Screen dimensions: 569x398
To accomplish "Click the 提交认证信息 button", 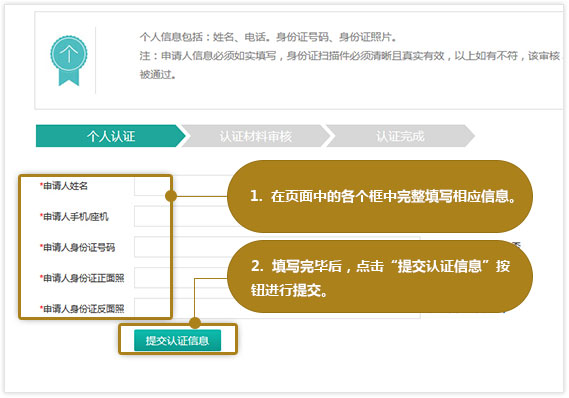I will (177, 340).
